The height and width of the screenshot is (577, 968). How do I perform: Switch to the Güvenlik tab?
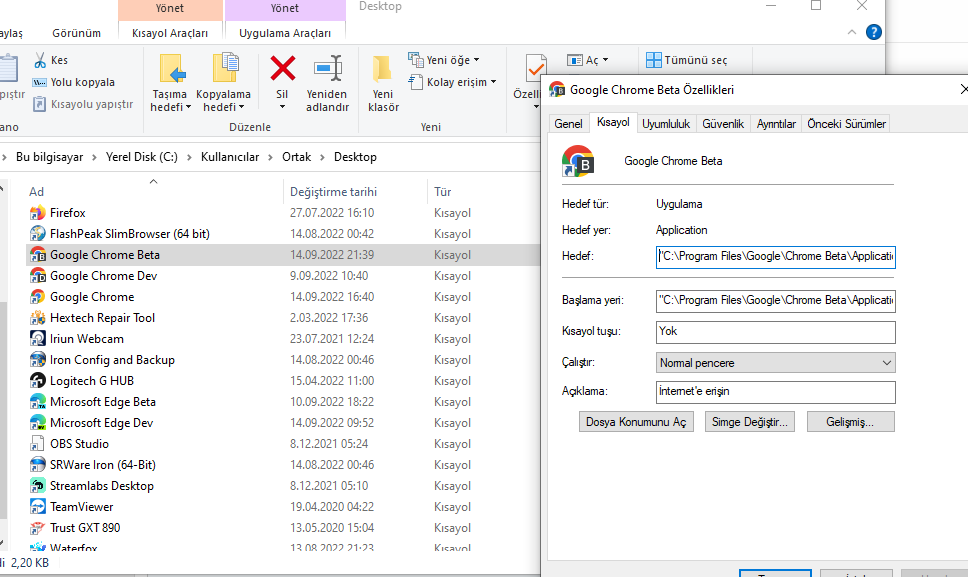(x=723, y=124)
